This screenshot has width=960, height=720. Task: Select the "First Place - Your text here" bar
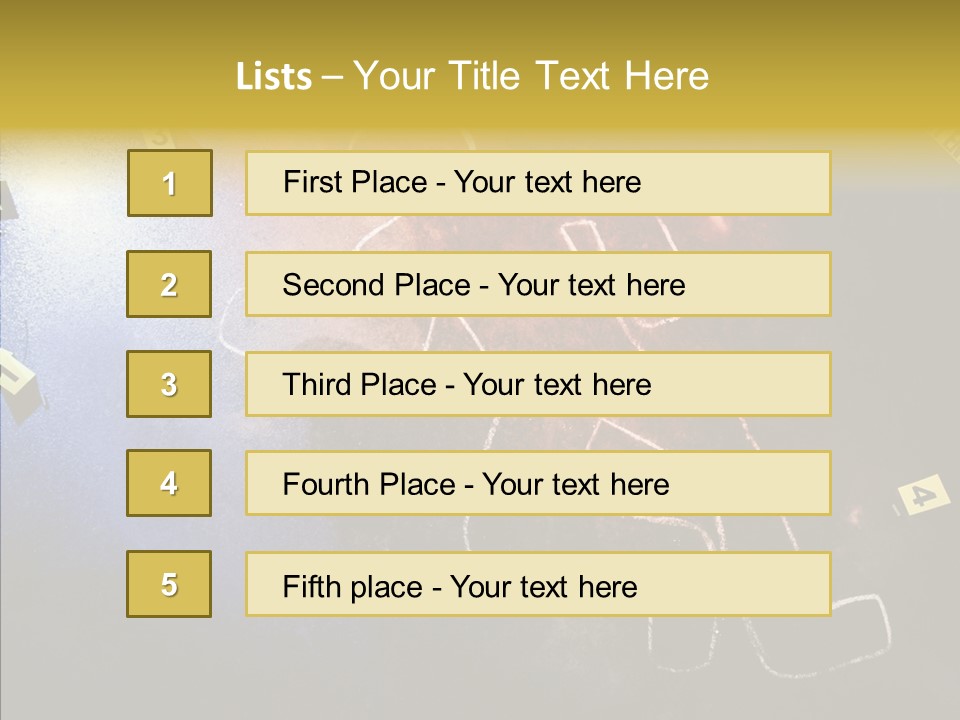[x=538, y=183]
